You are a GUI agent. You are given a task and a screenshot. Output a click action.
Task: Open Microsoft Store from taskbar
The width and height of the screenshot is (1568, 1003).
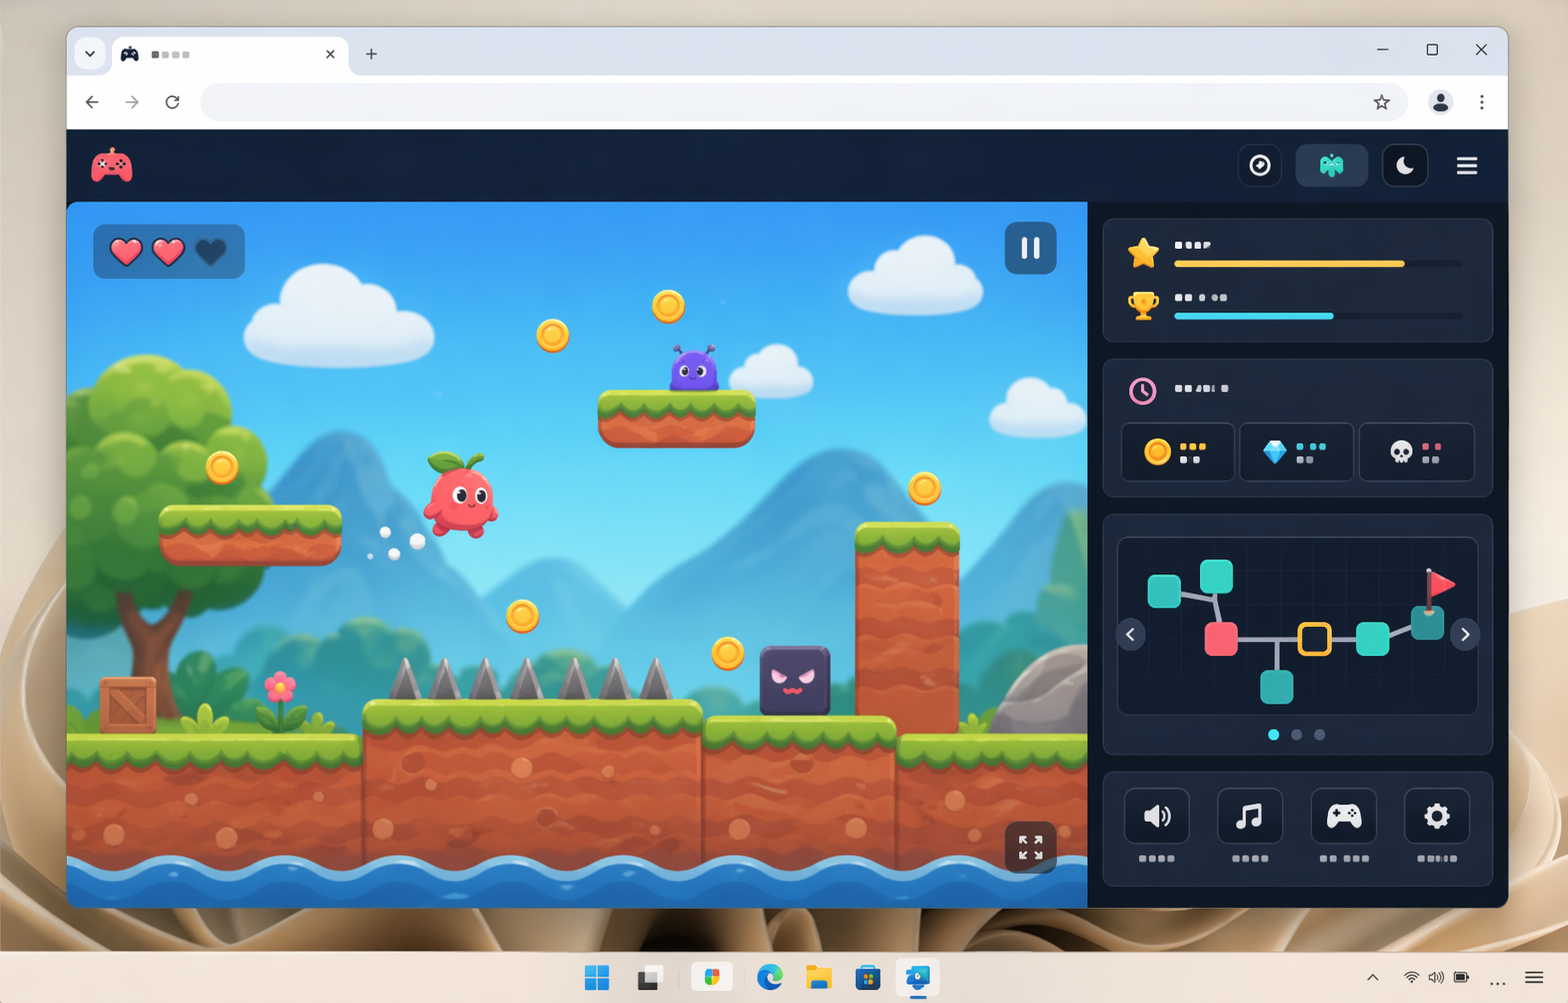click(868, 977)
